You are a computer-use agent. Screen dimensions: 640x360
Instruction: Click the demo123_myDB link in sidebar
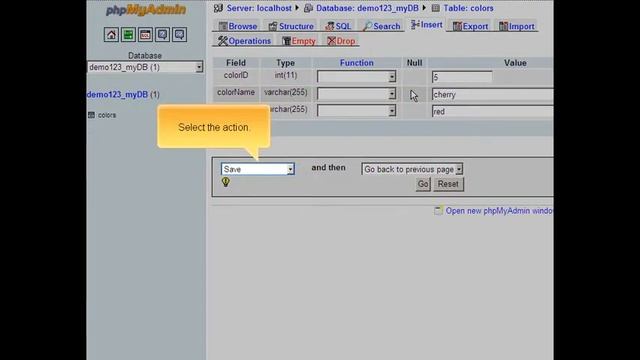tap(117, 95)
